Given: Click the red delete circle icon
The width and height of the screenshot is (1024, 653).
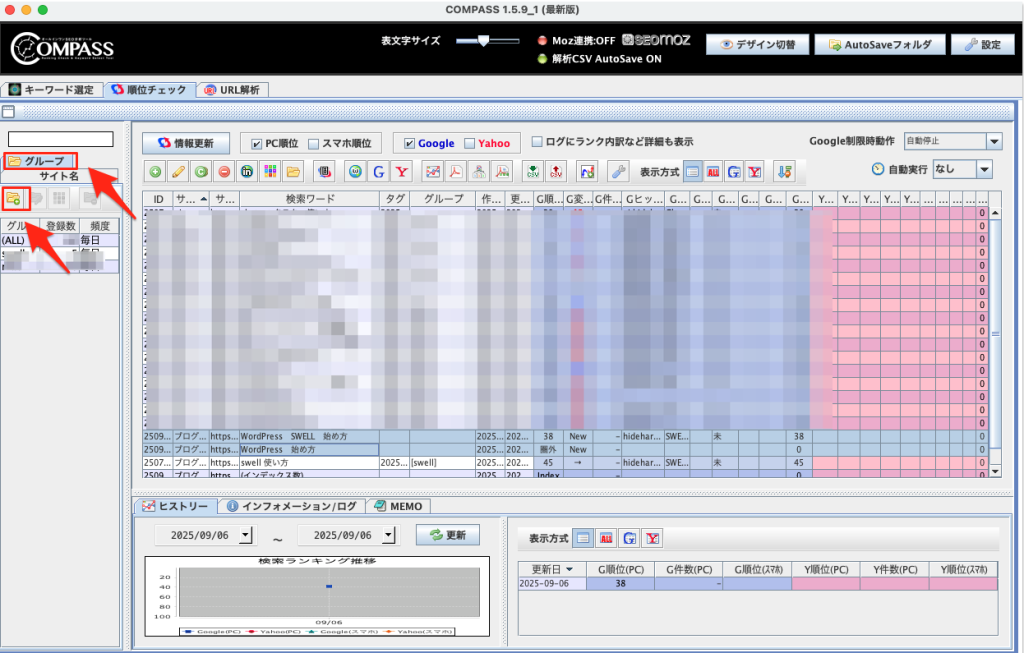Looking at the screenshot, I should (225, 171).
